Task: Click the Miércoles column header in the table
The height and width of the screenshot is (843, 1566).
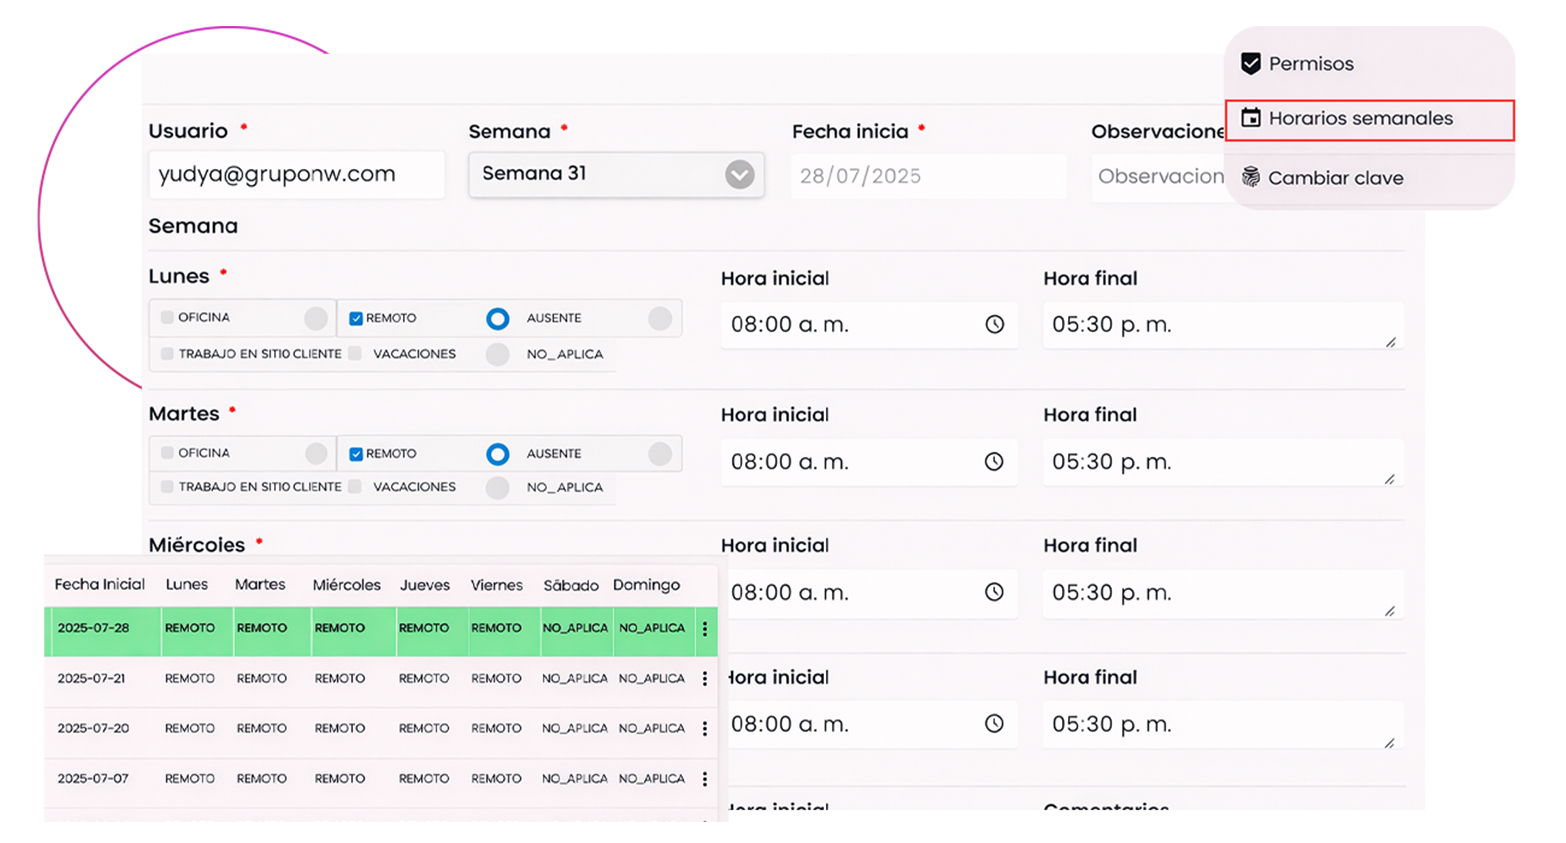Action: click(x=346, y=585)
